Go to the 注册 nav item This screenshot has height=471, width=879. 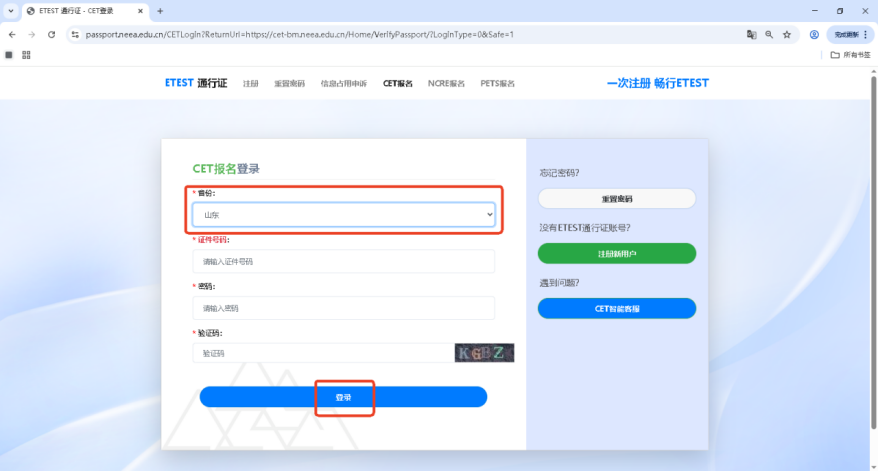(250, 84)
